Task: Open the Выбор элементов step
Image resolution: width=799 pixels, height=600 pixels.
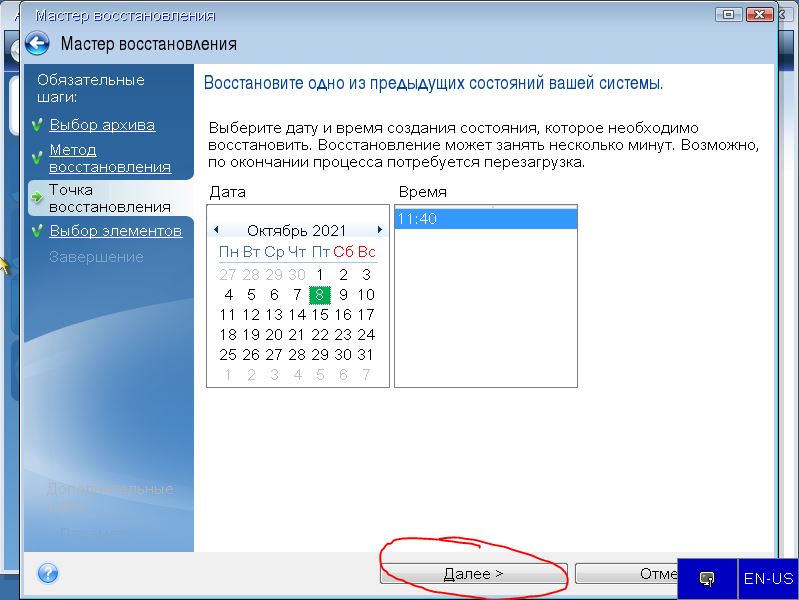Action: (115, 231)
